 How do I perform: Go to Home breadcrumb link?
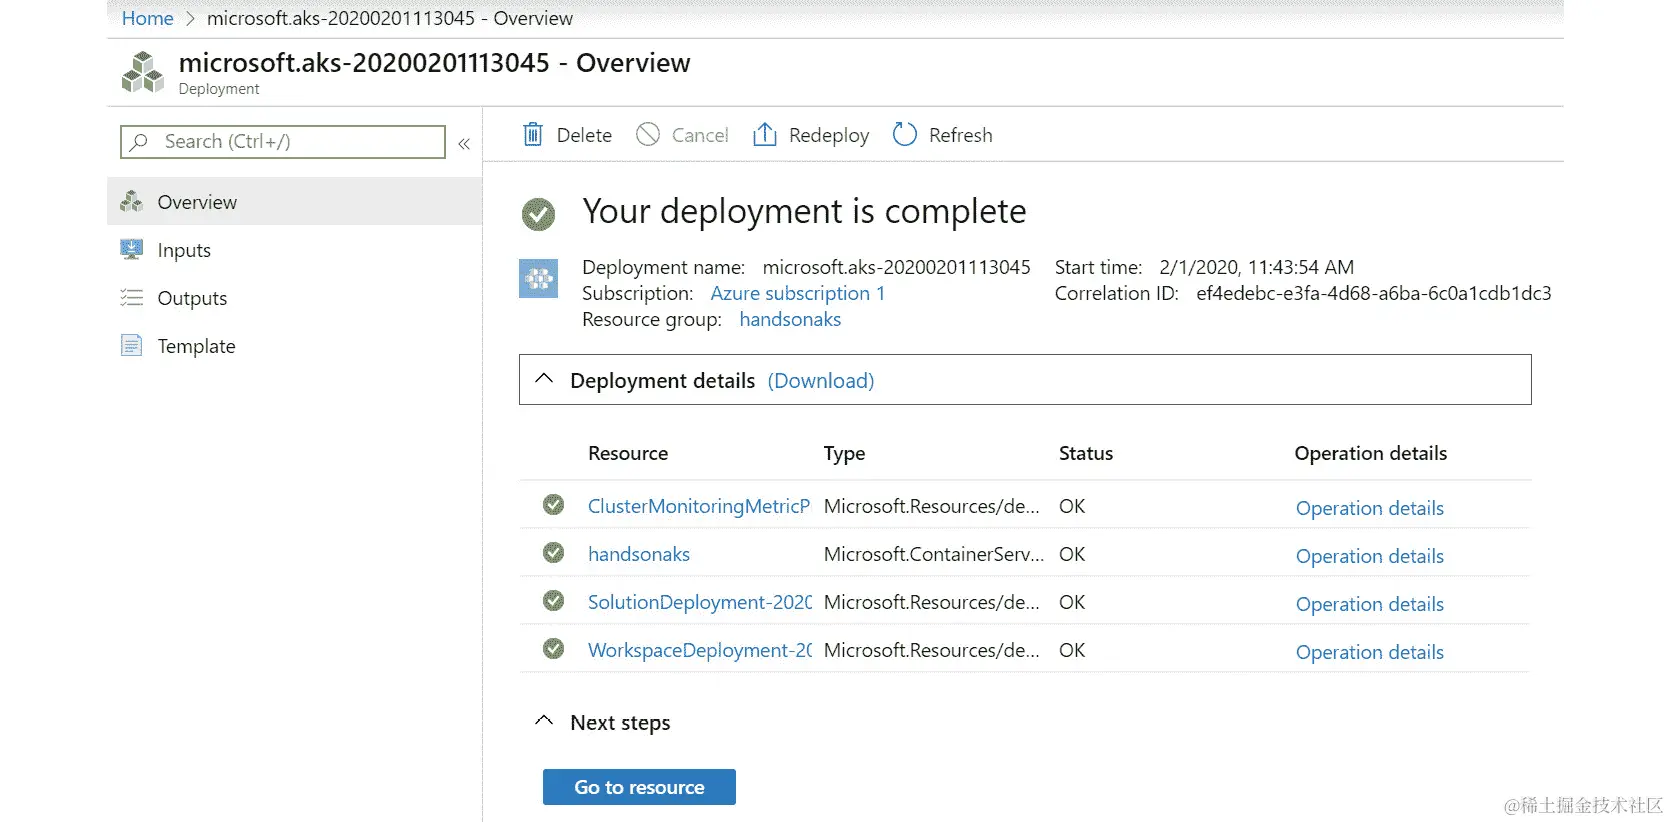pyautogui.click(x=147, y=18)
